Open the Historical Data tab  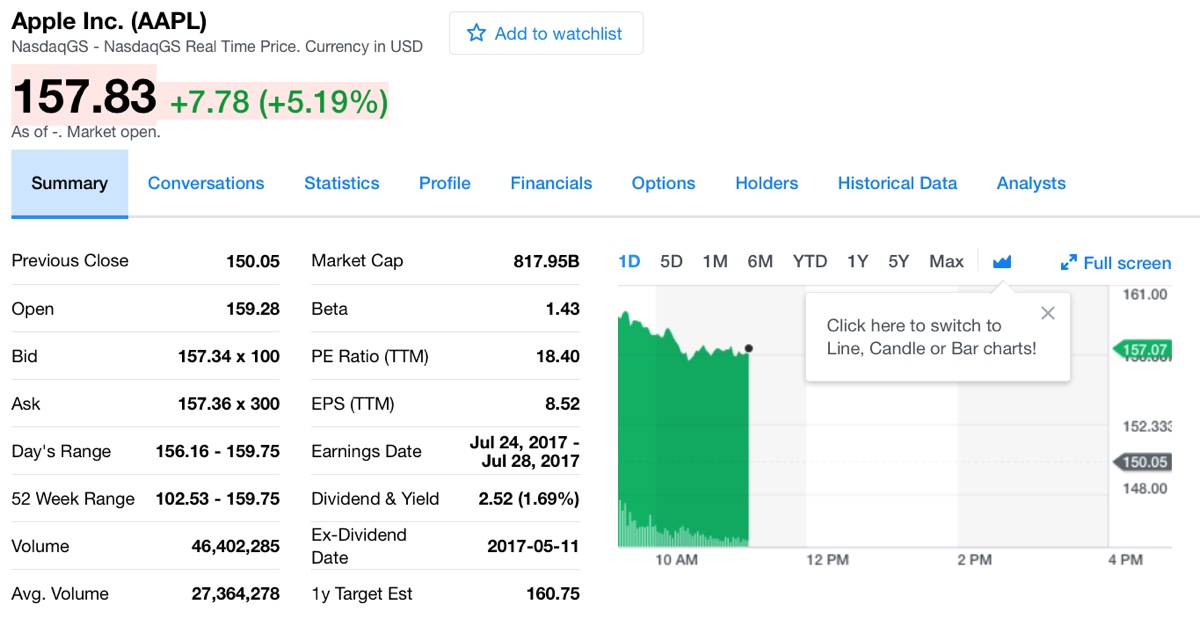click(897, 183)
